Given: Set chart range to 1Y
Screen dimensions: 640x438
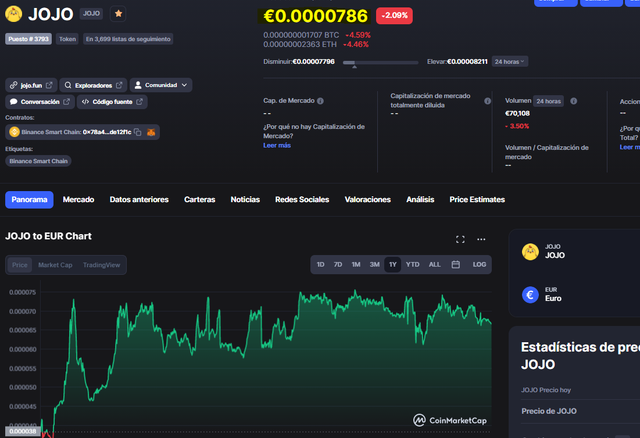Looking at the screenshot, I should (x=393, y=265).
